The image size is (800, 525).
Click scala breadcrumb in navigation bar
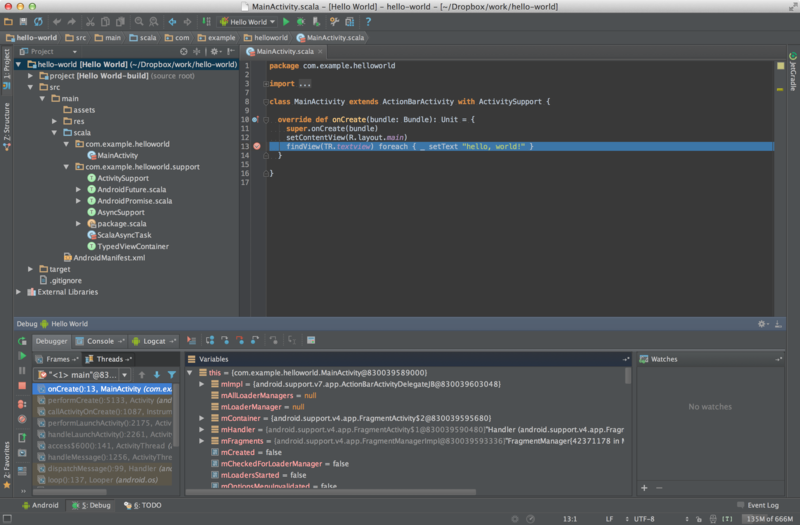pyautogui.click(x=143, y=38)
